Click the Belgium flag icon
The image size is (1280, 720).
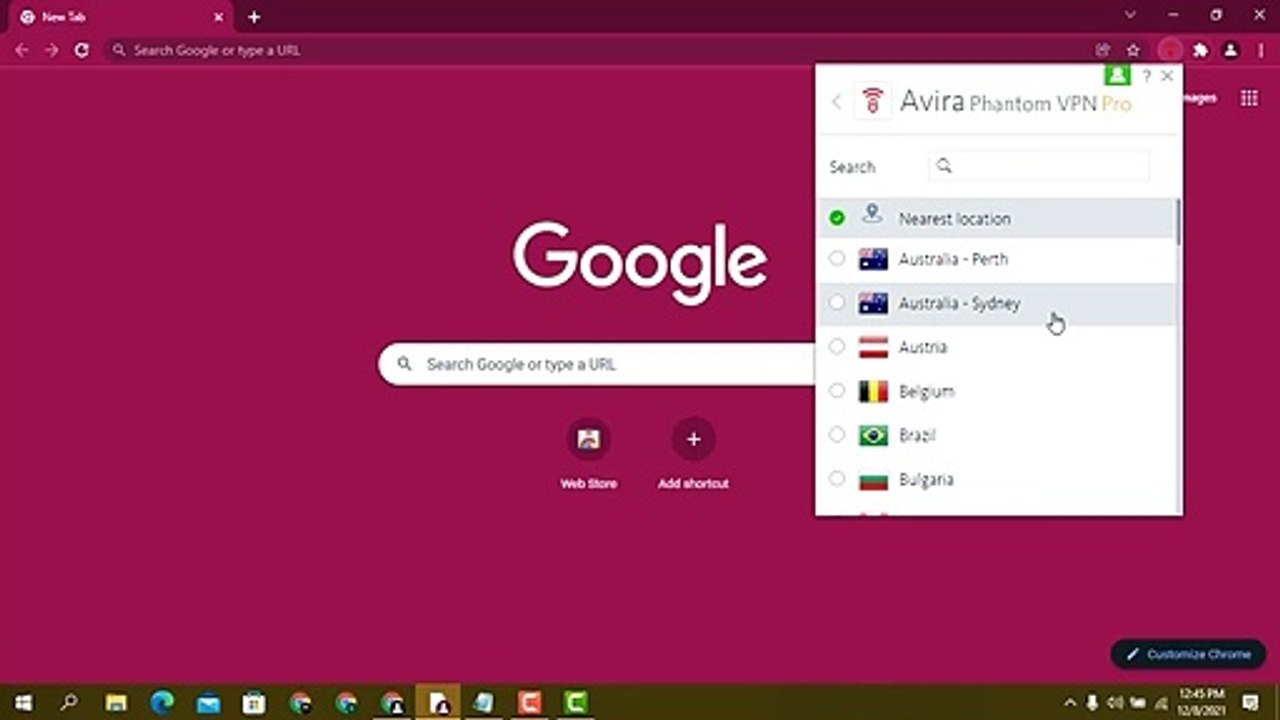(873, 391)
